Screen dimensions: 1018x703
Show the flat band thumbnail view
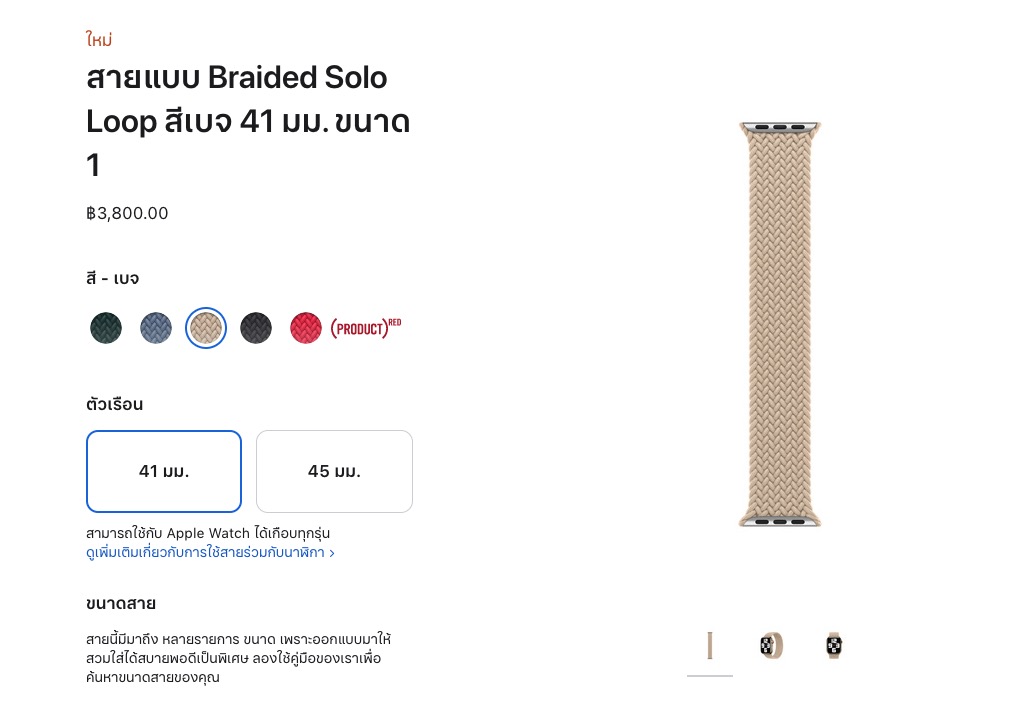coord(710,646)
